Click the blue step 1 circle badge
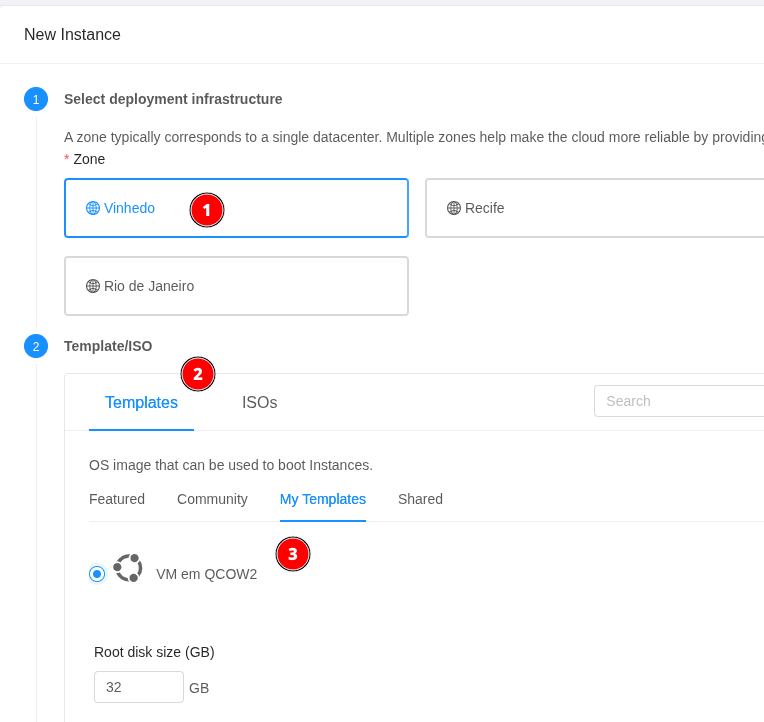 36,99
